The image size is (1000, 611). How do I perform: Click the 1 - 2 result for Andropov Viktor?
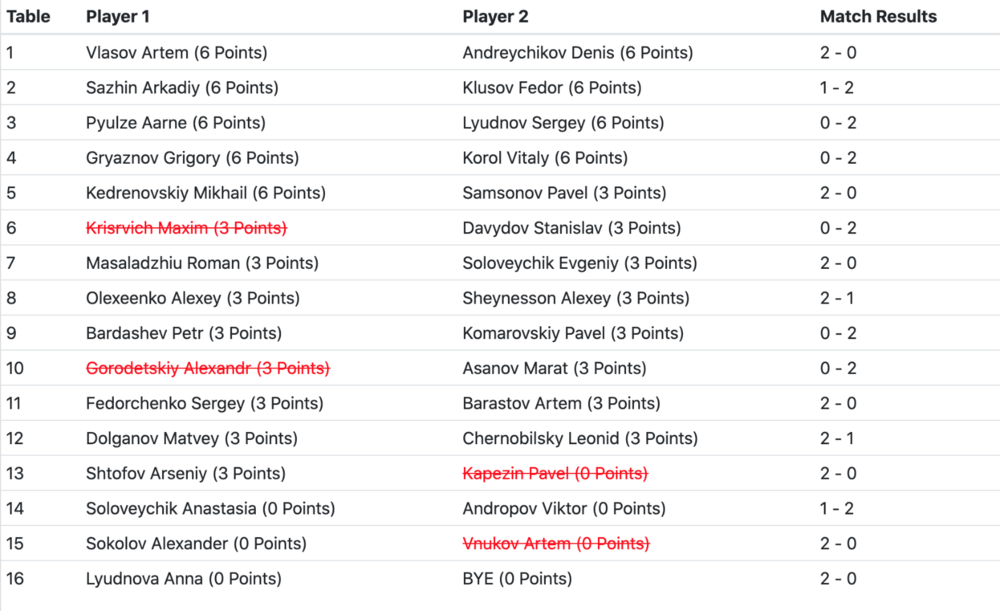tap(837, 508)
